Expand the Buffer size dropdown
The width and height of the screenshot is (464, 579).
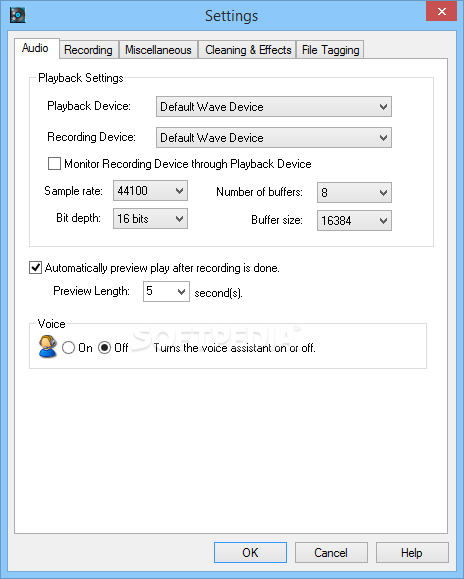(354, 220)
